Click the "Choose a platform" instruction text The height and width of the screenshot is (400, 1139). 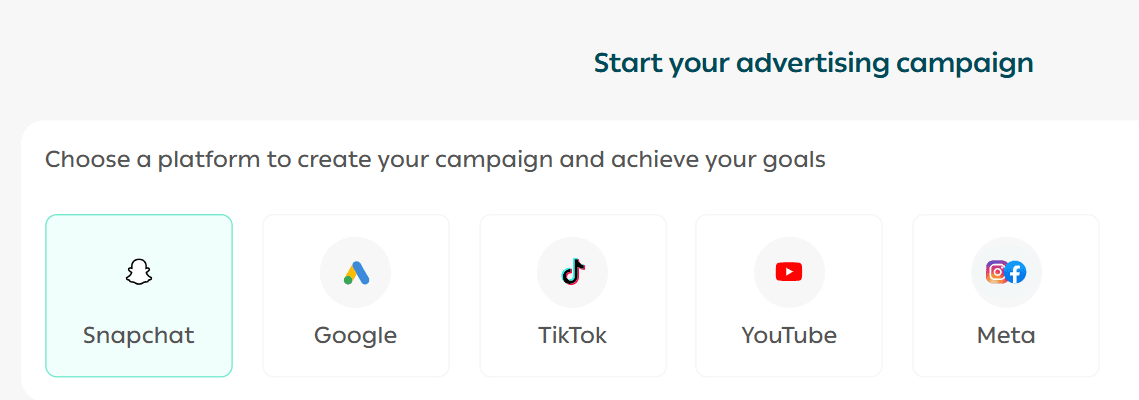435,159
